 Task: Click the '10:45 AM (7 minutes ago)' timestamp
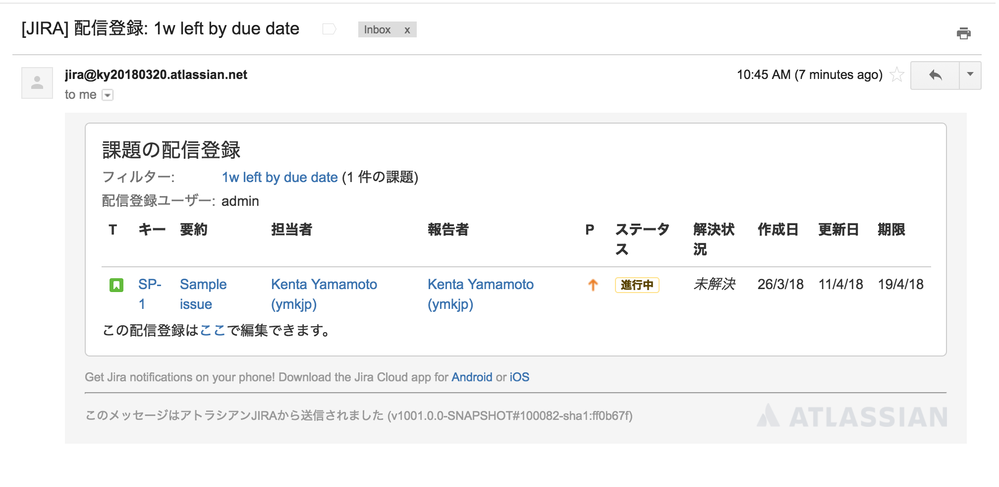pos(810,75)
